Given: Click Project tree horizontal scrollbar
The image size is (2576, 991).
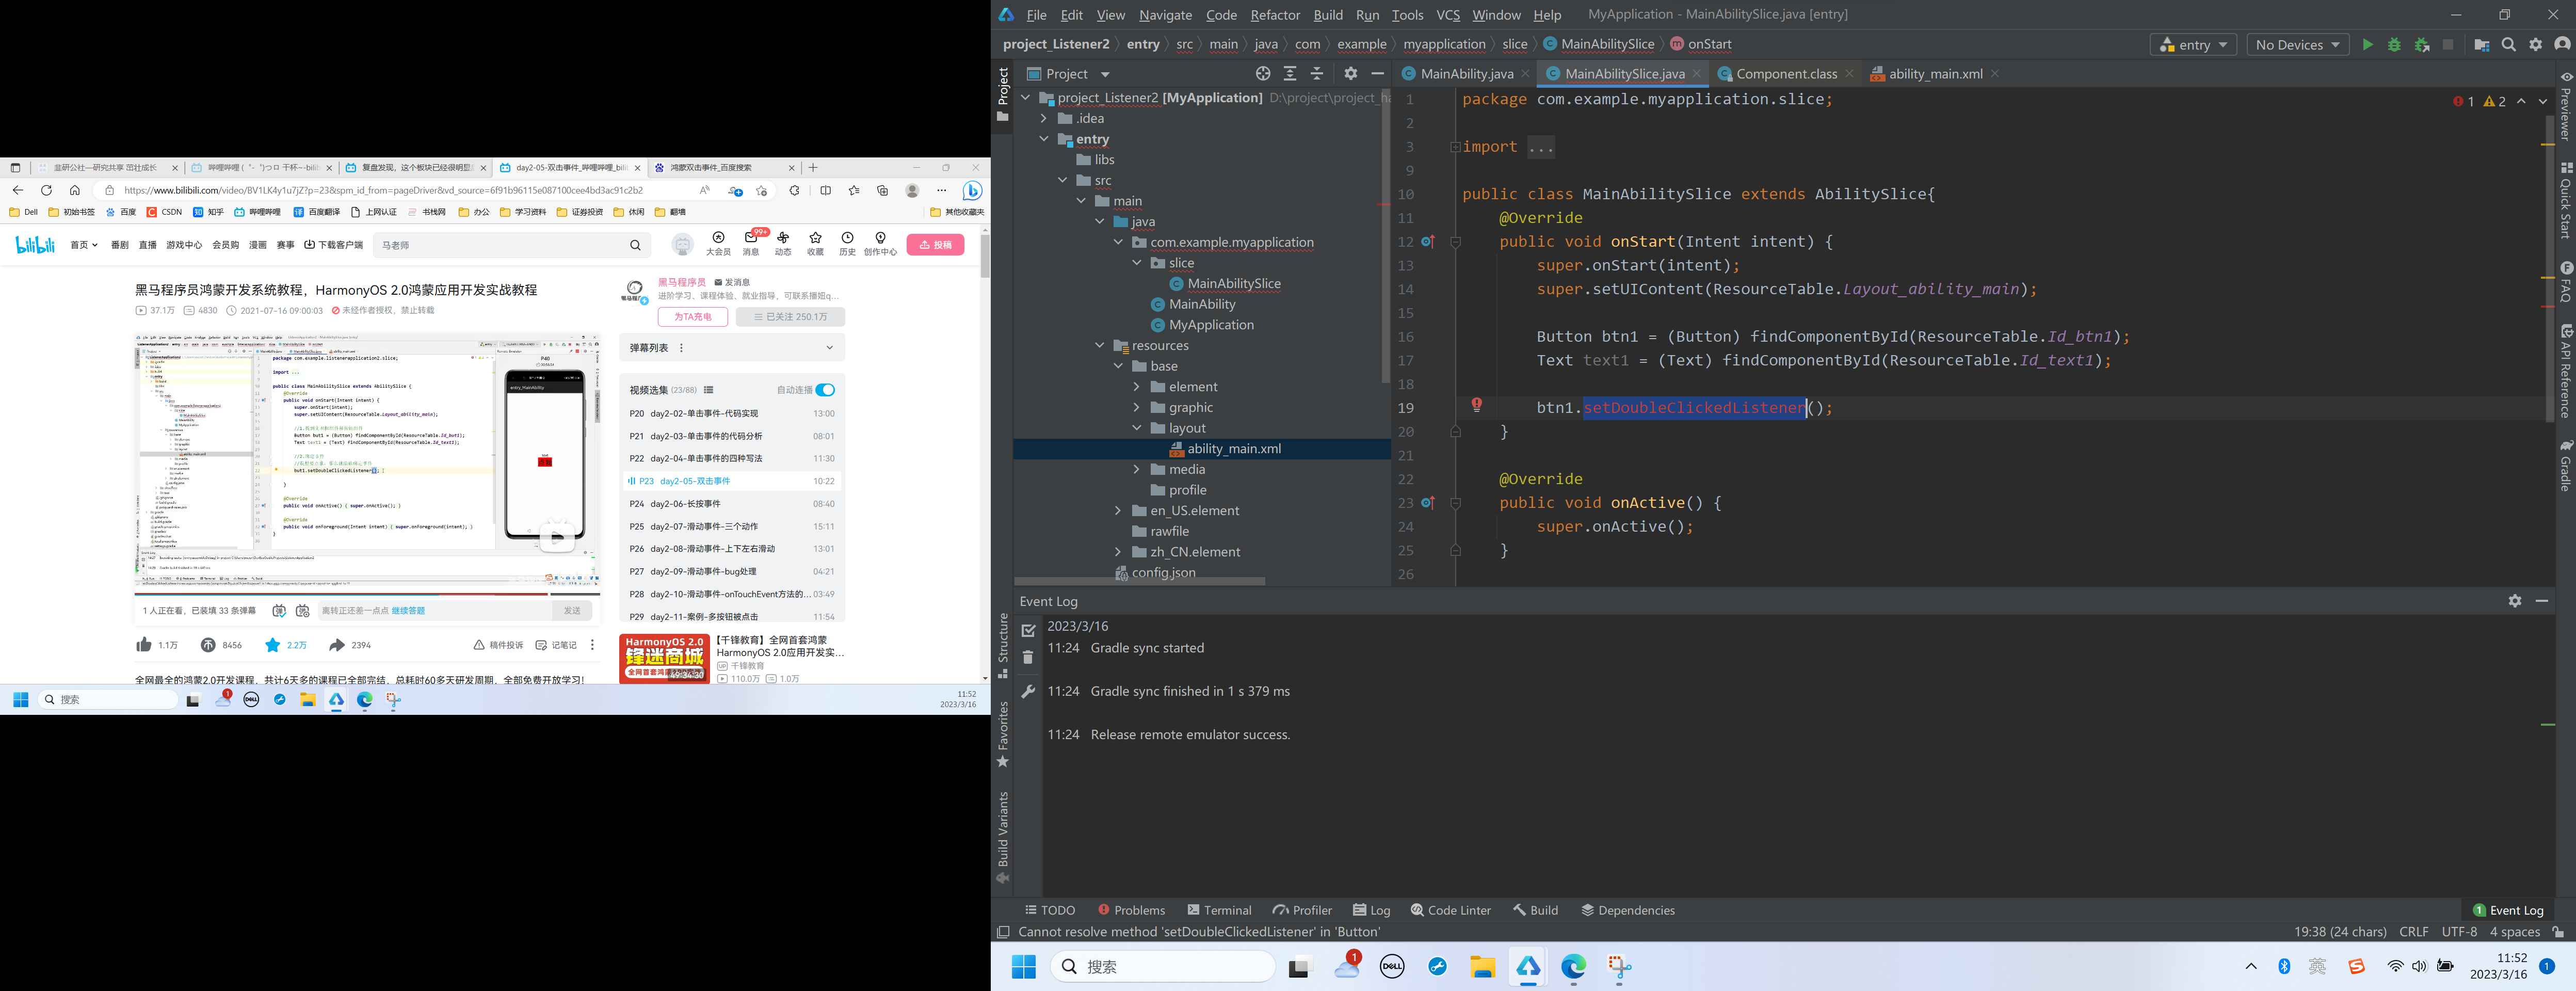Looking at the screenshot, I should point(1140,581).
